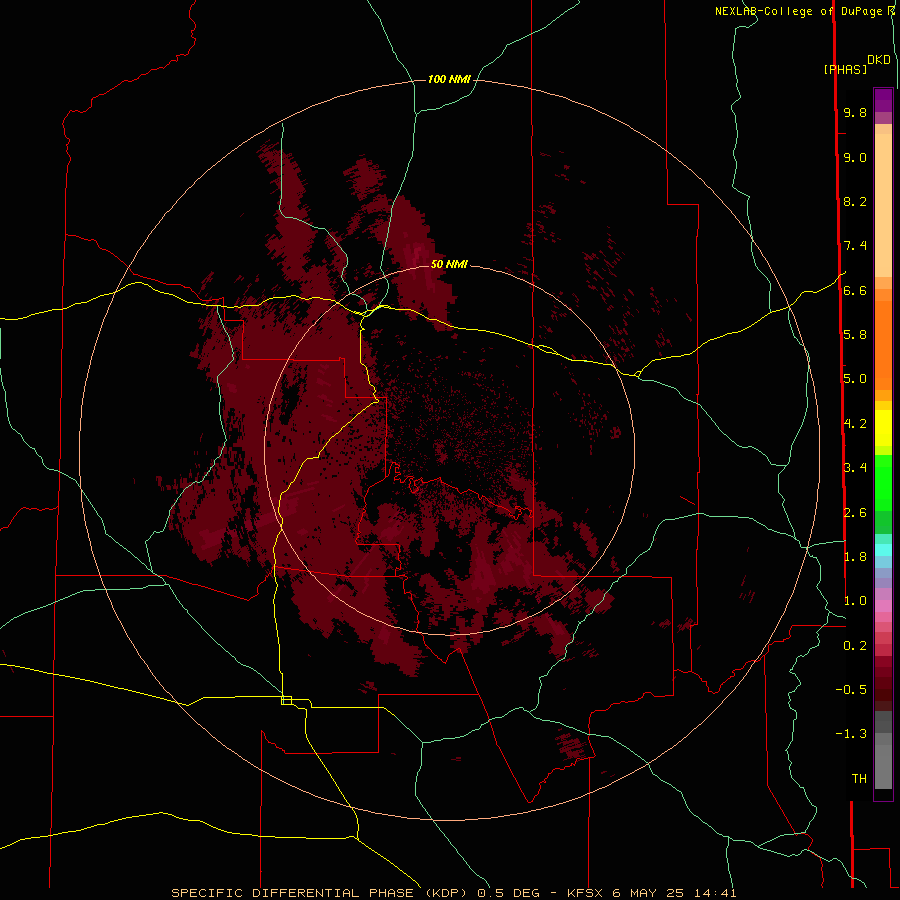Click the -1.3 legend value
Viewport: 900px width, 900px height.
click(851, 734)
